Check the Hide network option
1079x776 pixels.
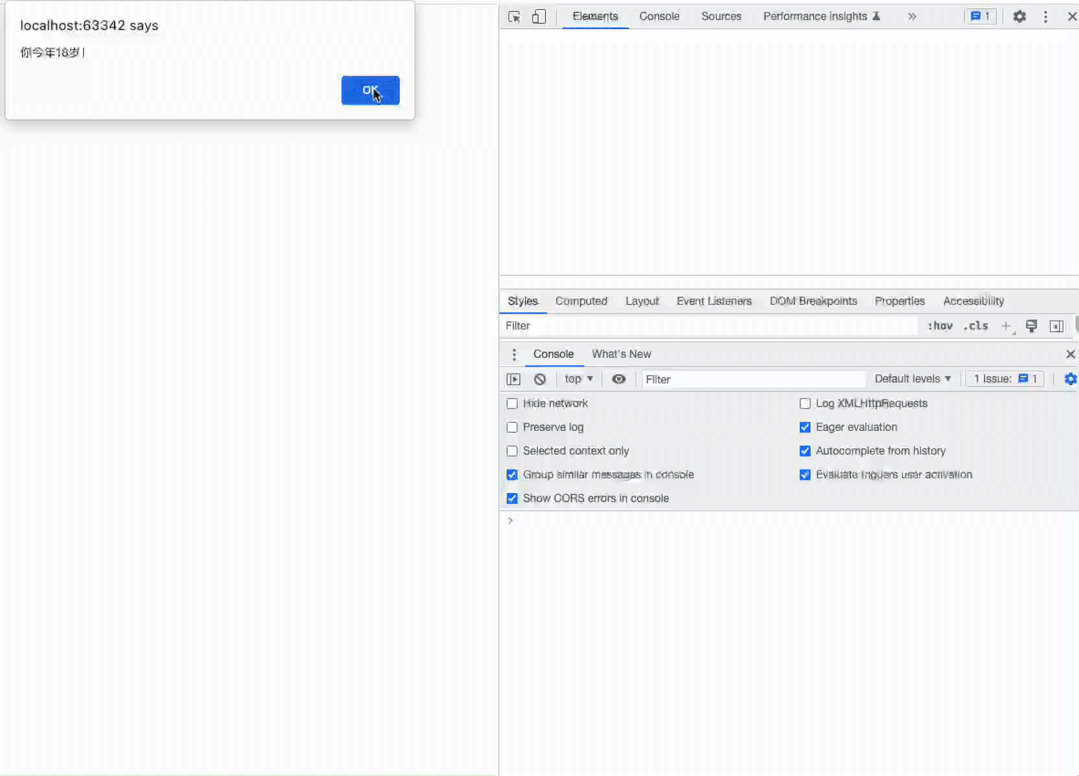511,403
